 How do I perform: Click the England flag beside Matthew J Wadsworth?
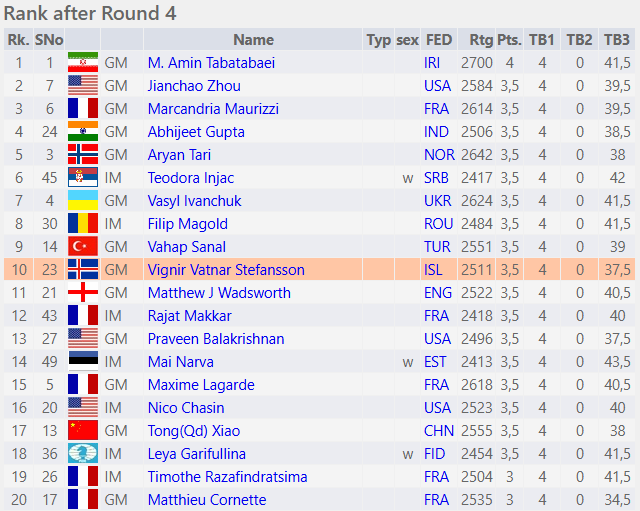[82, 292]
